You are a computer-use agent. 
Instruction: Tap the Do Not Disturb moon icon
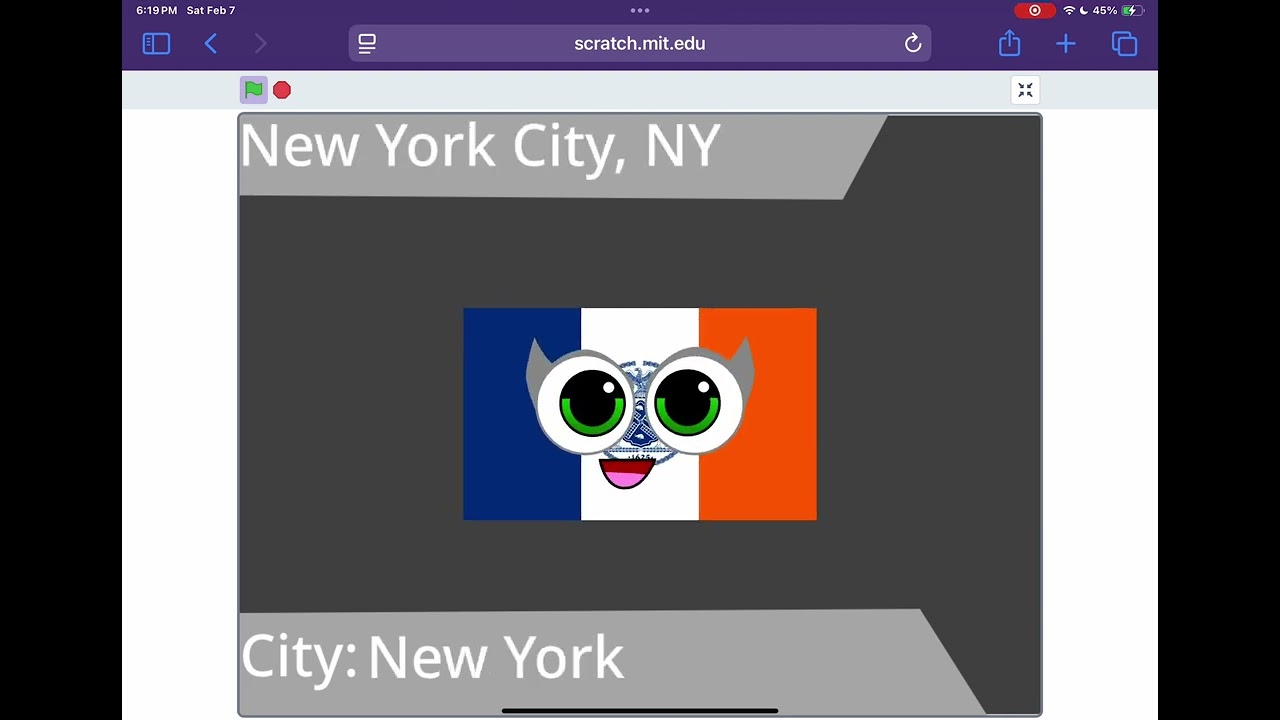coord(1084,11)
